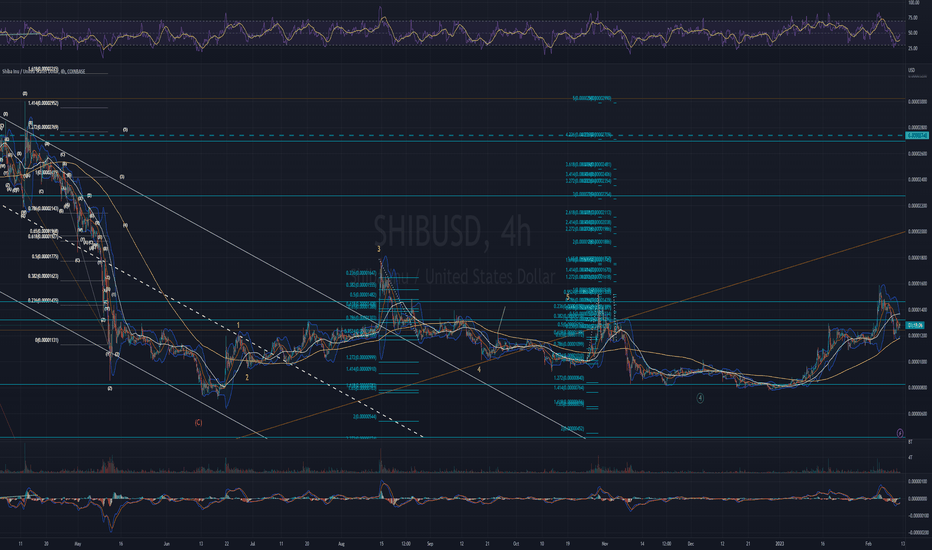Click the Oct date on time axis
The height and width of the screenshot is (550, 932).
pos(516,543)
